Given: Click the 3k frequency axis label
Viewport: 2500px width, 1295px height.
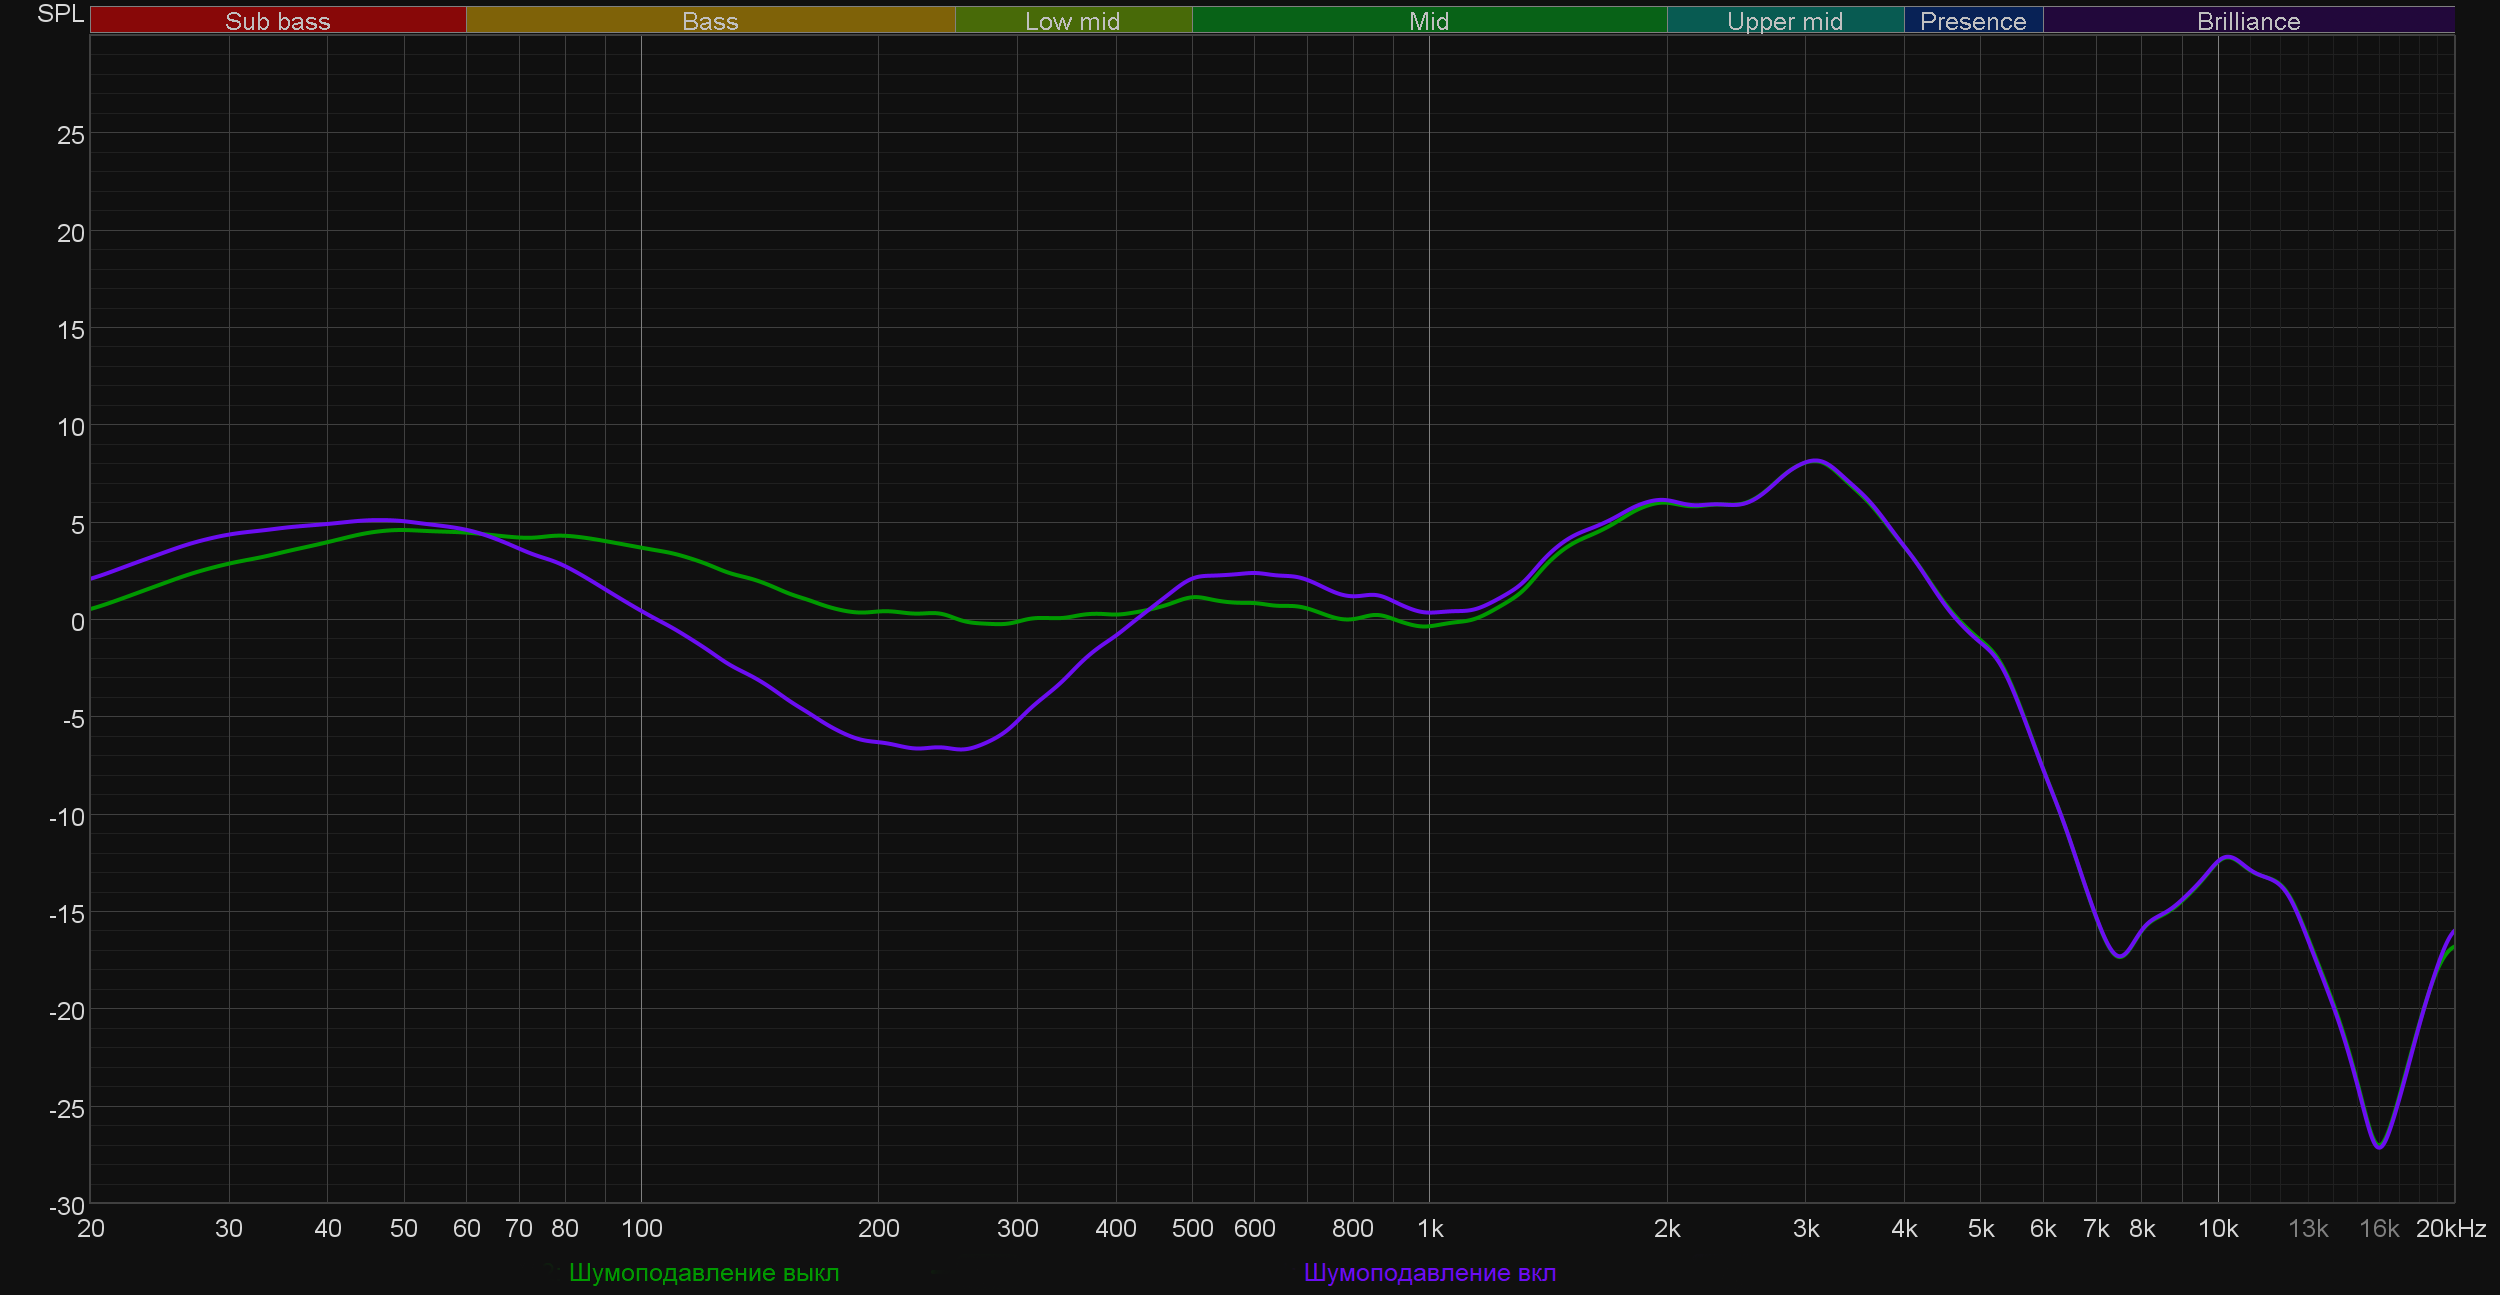Looking at the screenshot, I should pos(1805,1229).
